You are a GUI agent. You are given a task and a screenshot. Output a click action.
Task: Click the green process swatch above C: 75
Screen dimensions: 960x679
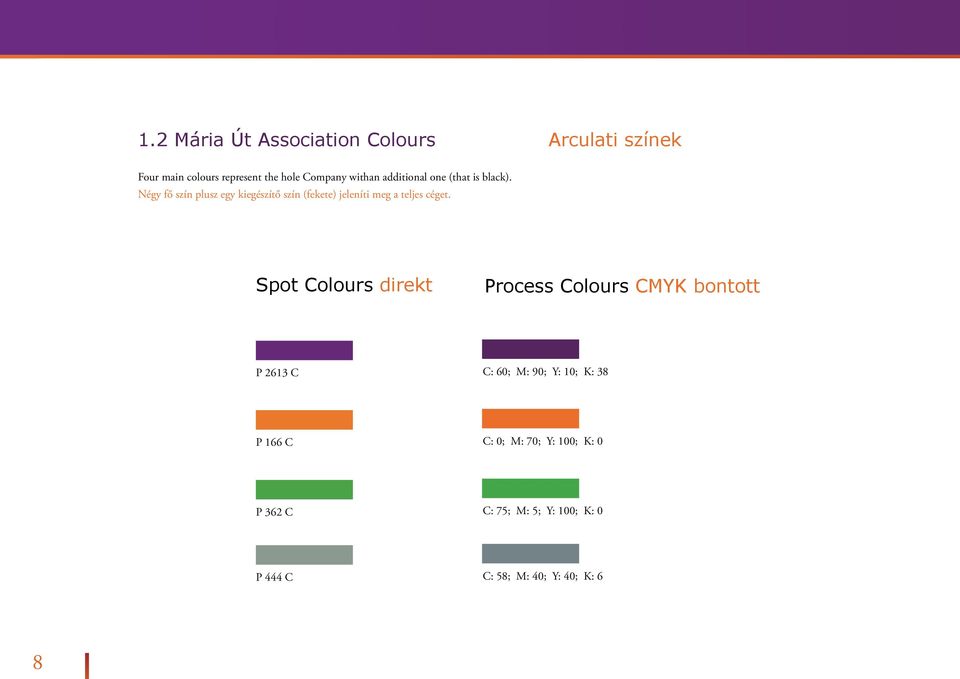coord(530,489)
